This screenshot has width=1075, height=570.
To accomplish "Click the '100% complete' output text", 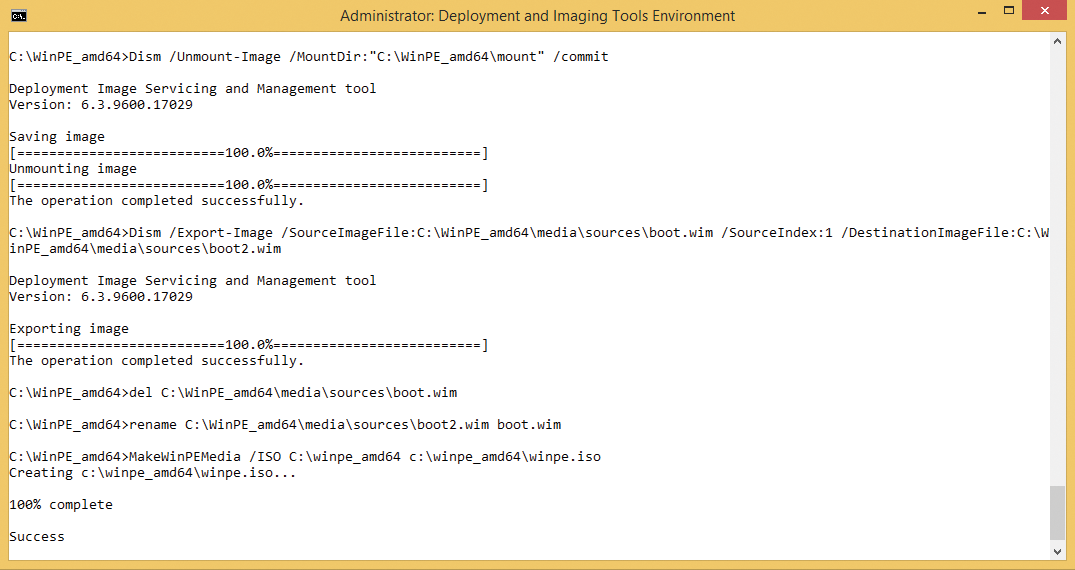I will click(x=61, y=505).
